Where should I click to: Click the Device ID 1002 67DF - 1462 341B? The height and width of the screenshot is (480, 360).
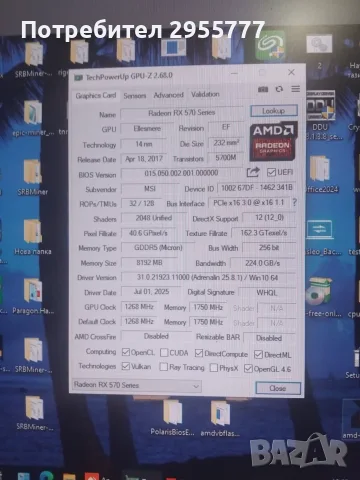[x=257, y=188]
